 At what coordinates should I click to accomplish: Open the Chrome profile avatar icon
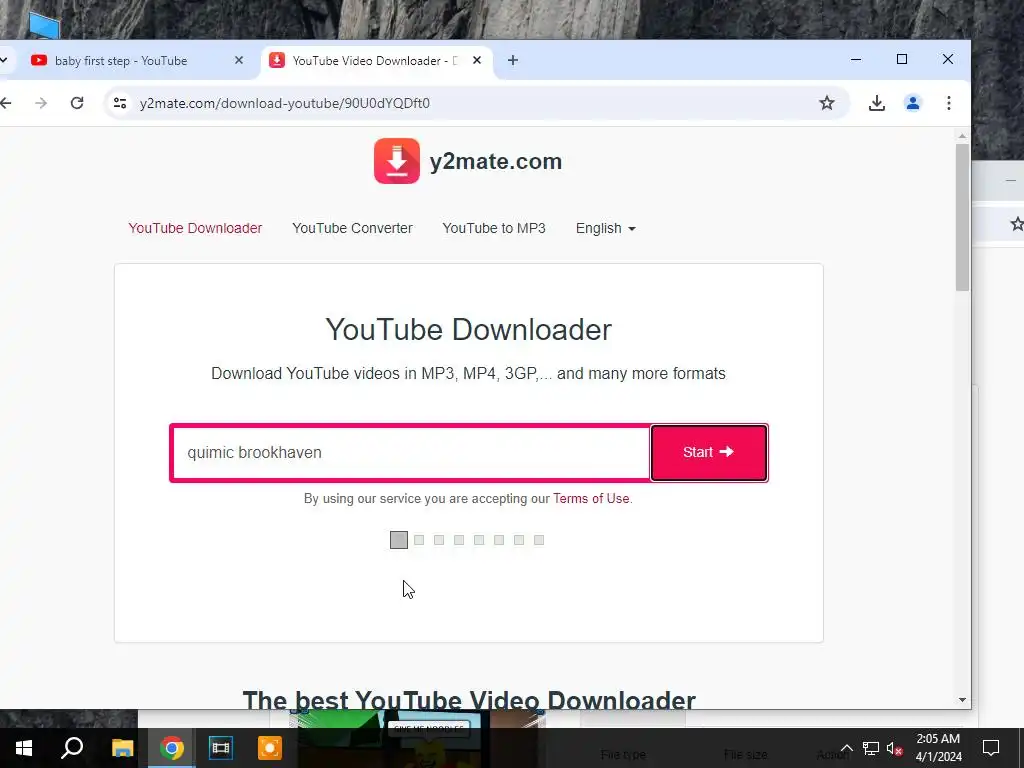(x=912, y=103)
